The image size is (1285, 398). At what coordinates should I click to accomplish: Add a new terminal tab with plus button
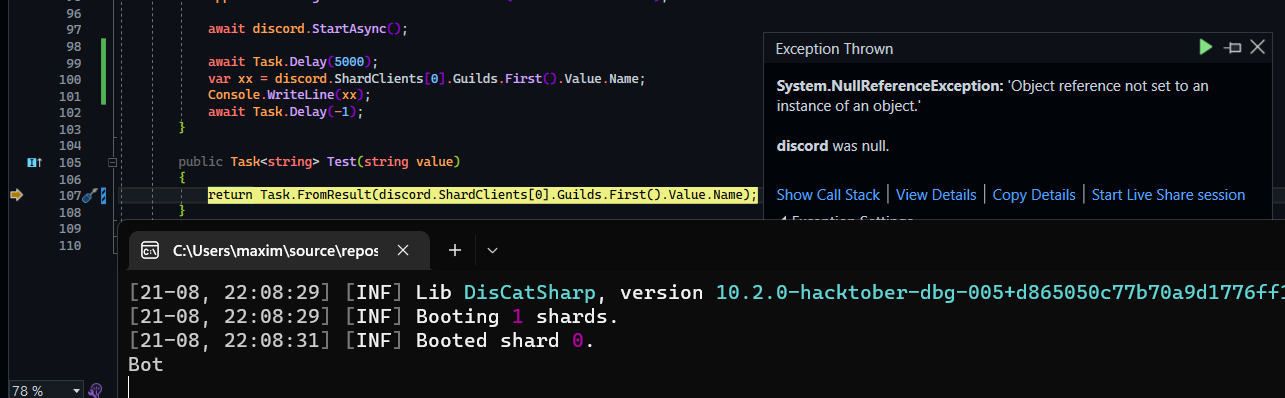tap(454, 250)
